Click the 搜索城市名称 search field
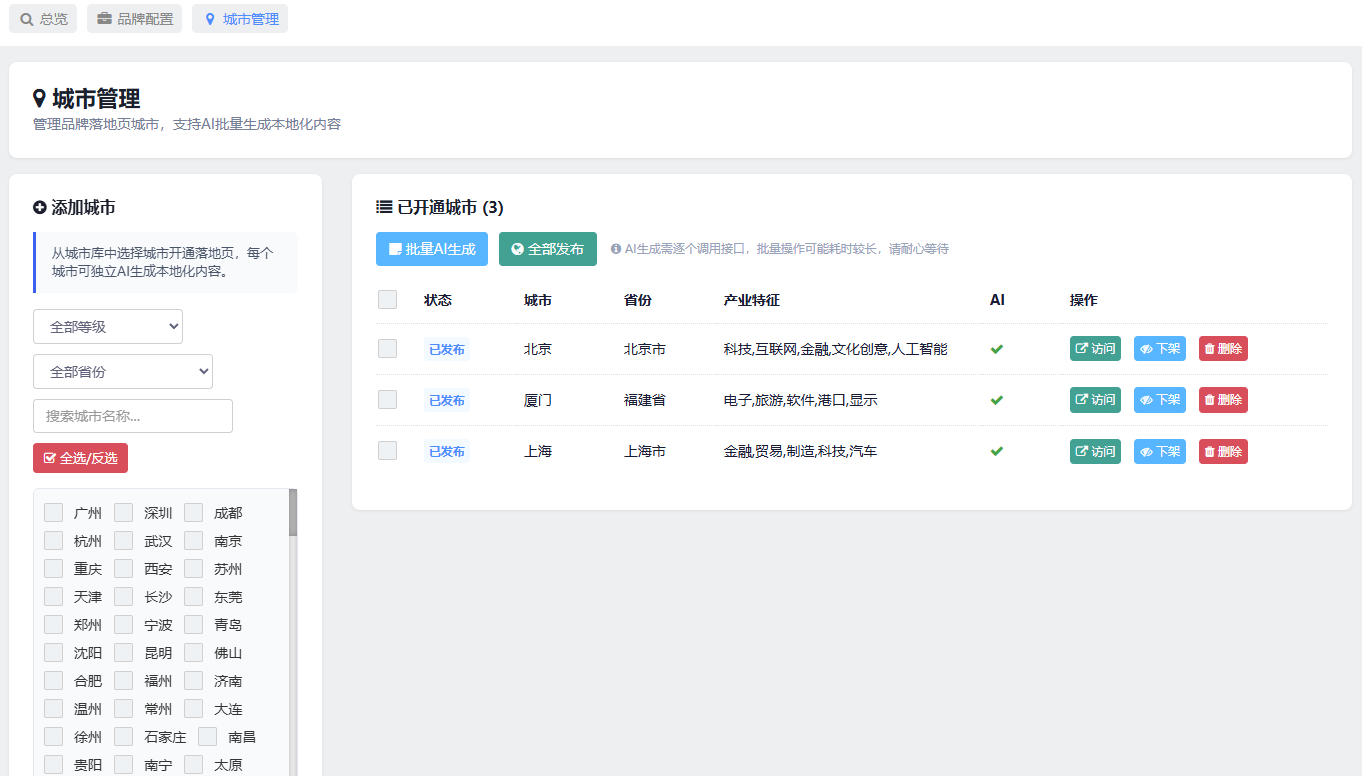1362x776 pixels. click(133, 416)
